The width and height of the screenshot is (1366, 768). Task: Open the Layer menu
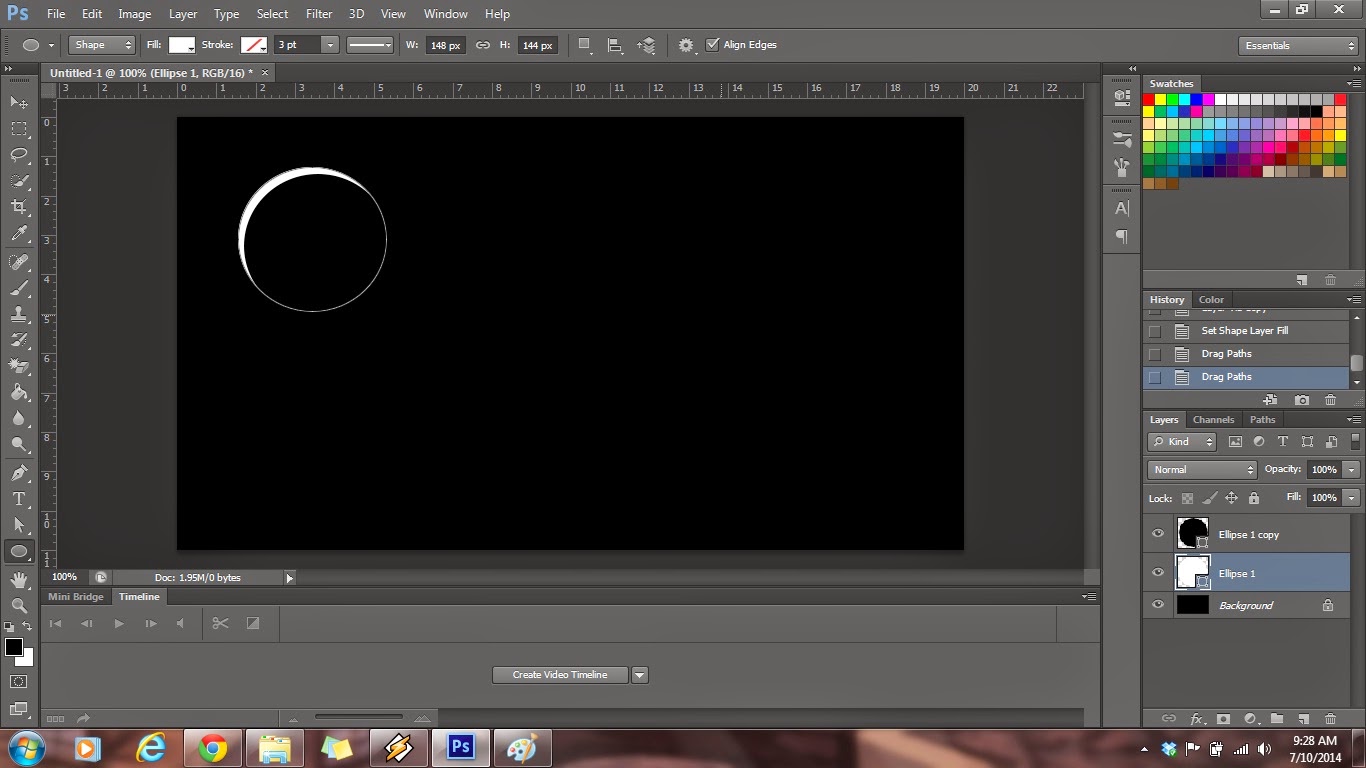coord(183,14)
